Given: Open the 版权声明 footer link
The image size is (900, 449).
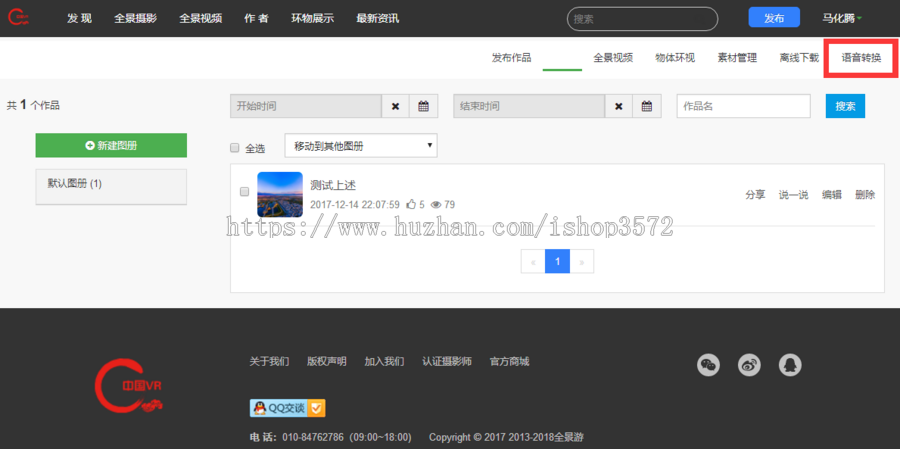Looking at the screenshot, I should (327, 362).
